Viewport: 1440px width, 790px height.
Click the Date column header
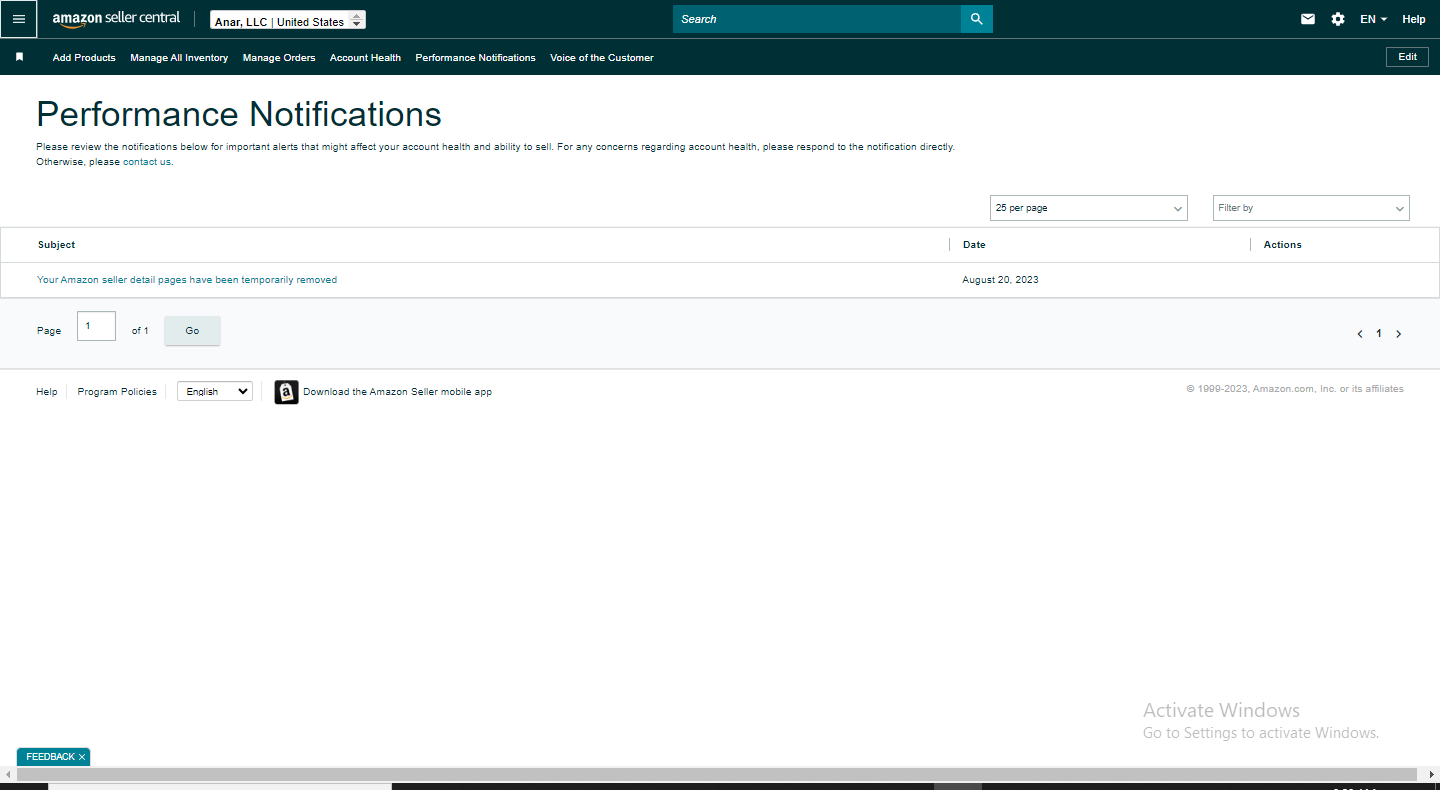click(x=974, y=245)
